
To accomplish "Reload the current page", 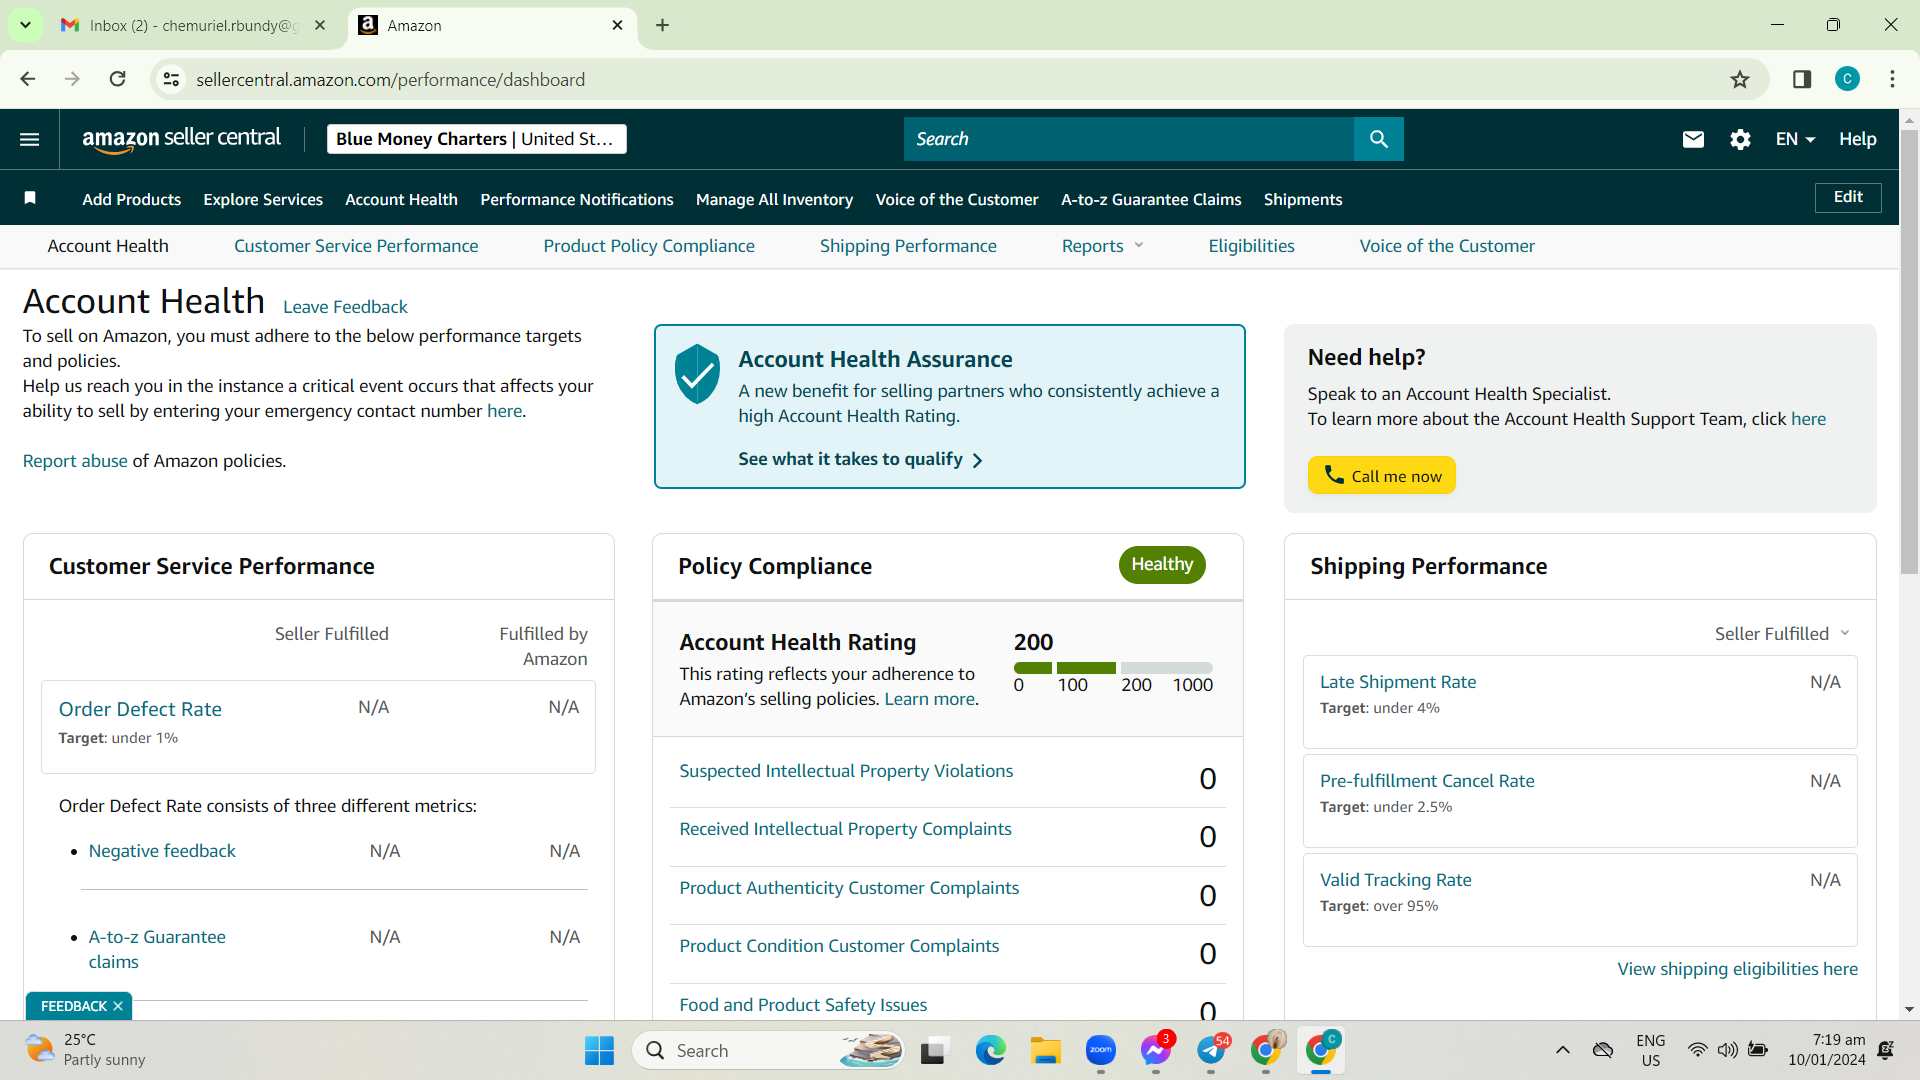I will pos(118,79).
